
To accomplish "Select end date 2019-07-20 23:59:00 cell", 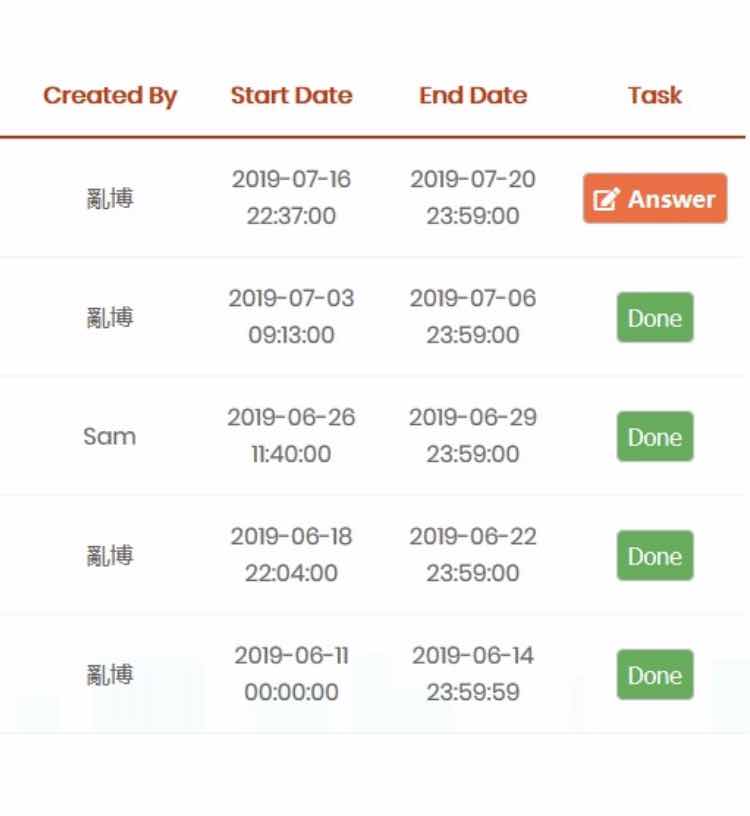I will [473, 198].
